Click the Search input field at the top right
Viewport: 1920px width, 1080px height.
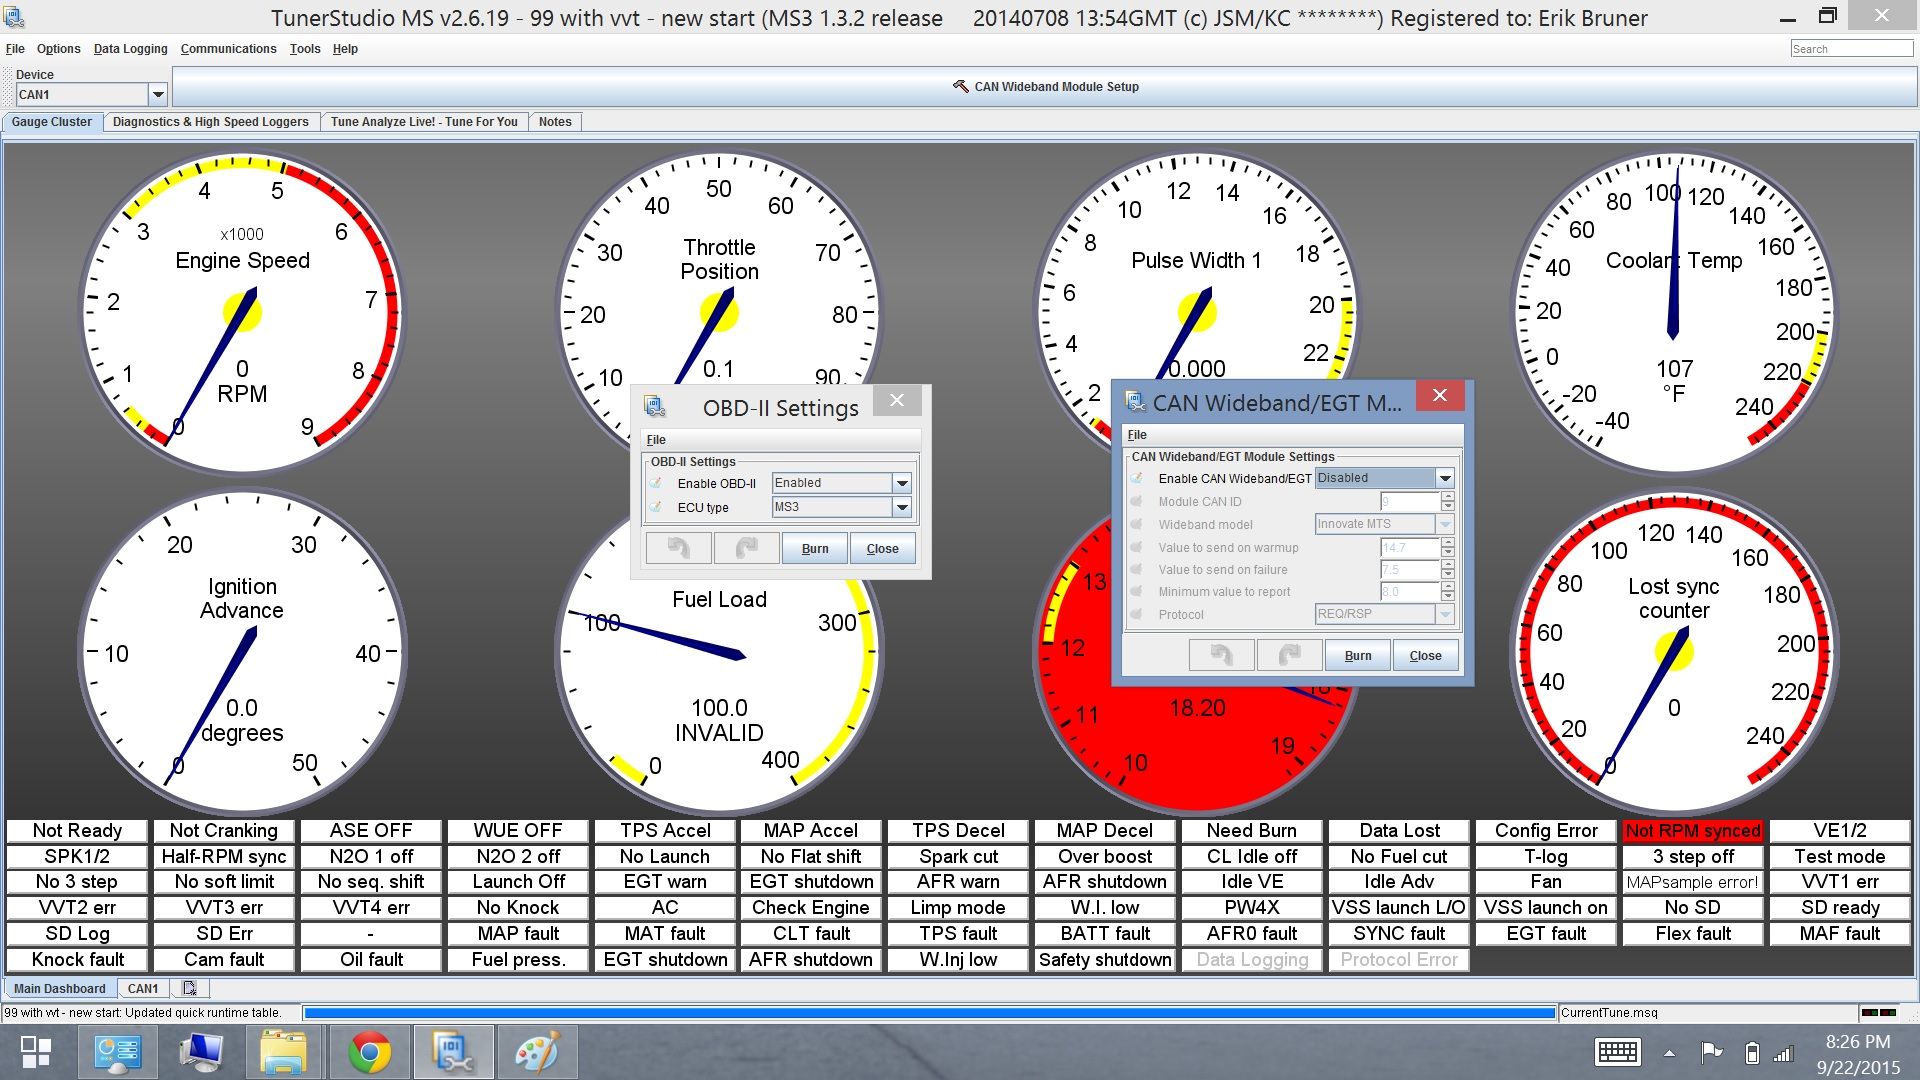pos(1850,49)
